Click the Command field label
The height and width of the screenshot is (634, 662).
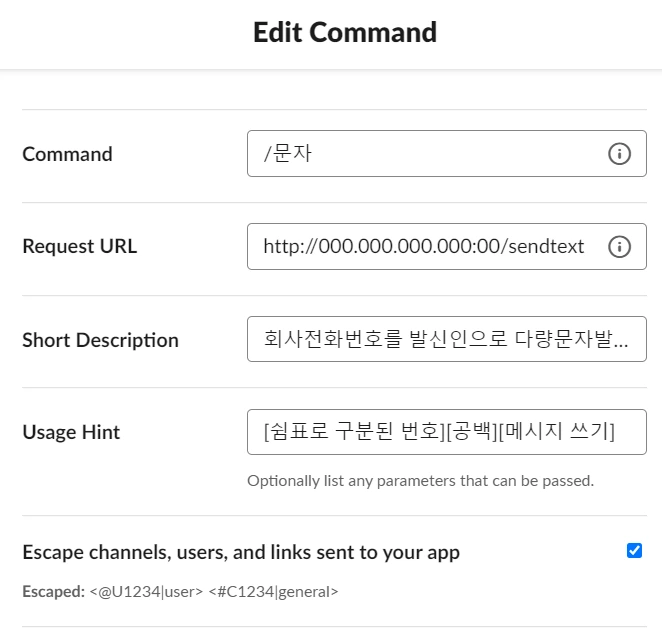(68, 154)
